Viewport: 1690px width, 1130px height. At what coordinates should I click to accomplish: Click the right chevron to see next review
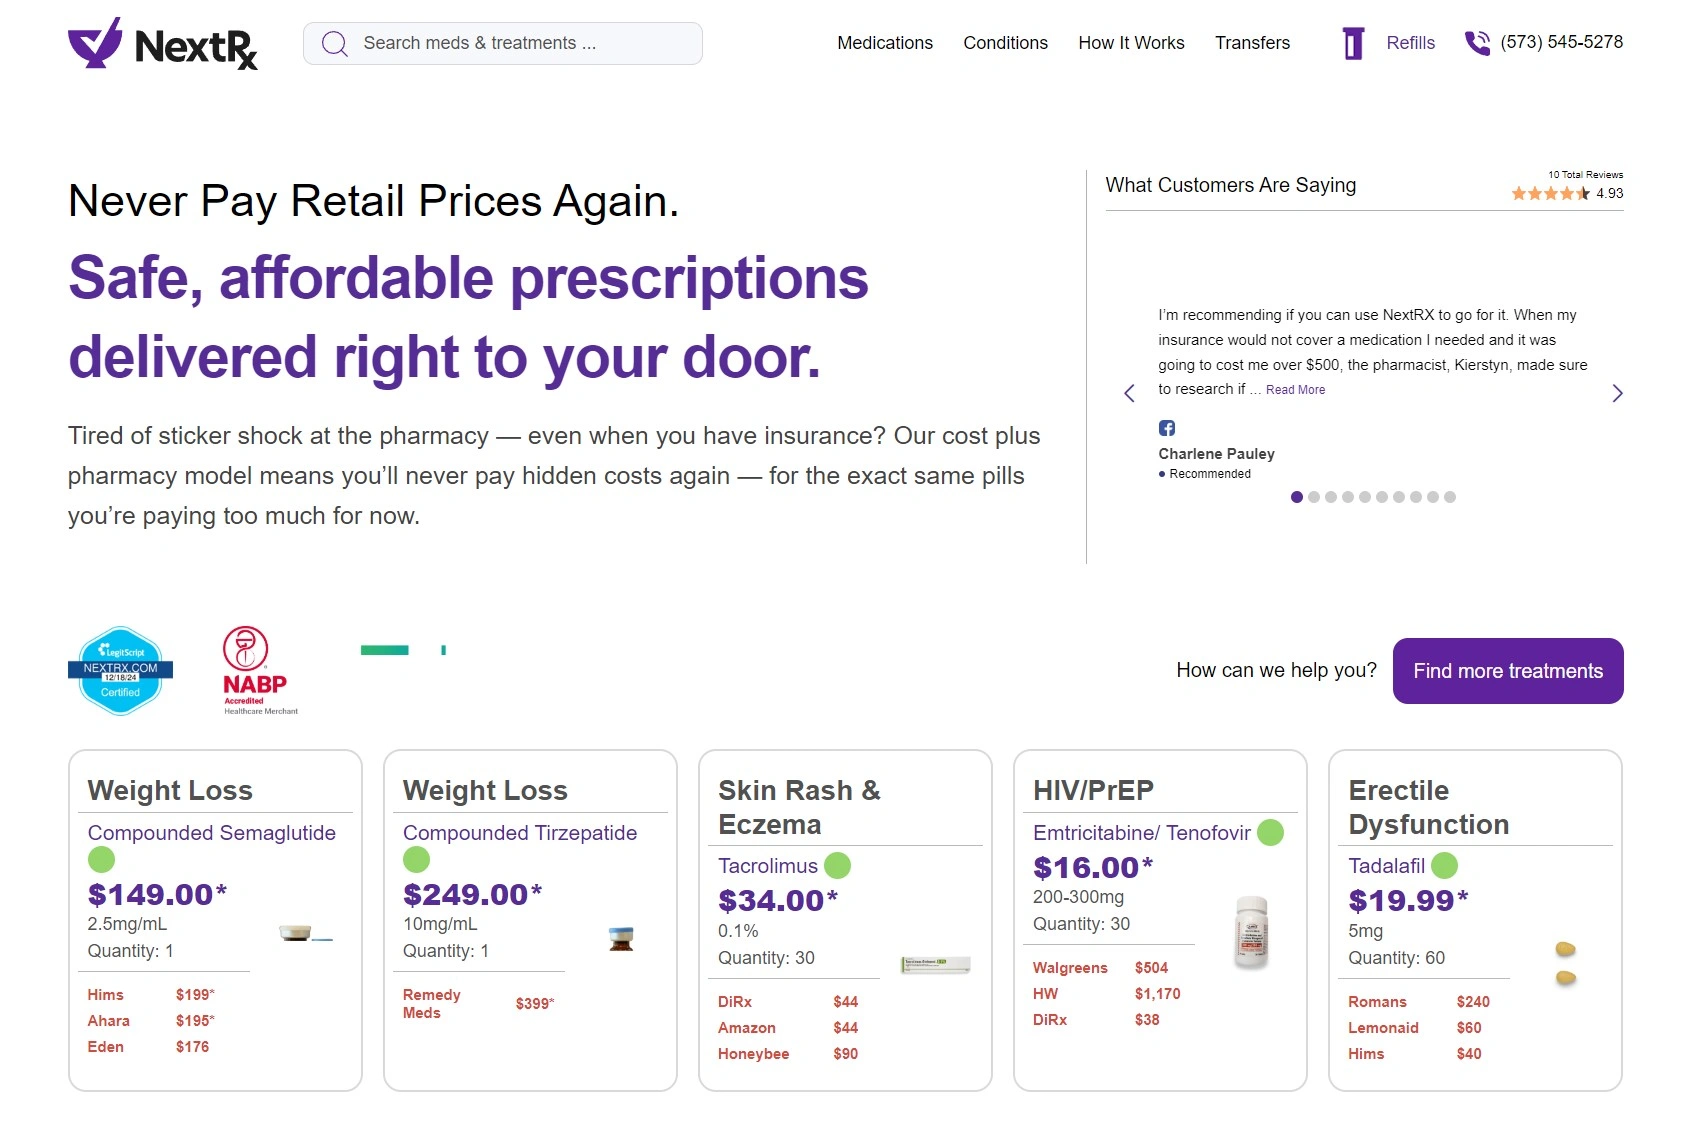pos(1617,393)
